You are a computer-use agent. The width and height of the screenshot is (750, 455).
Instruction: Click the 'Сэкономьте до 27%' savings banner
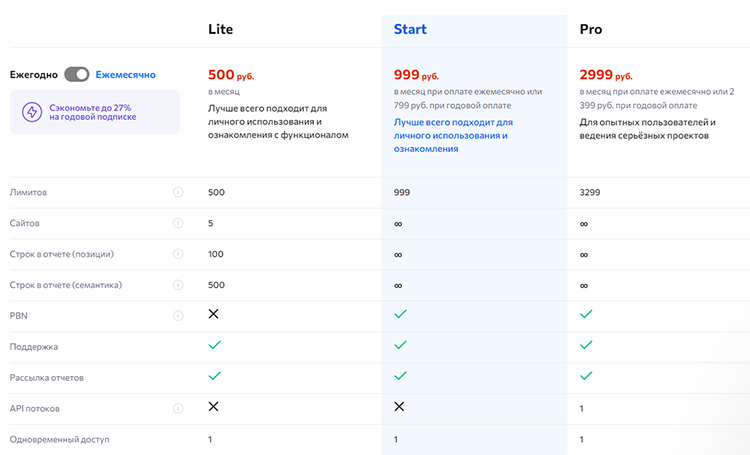94,112
